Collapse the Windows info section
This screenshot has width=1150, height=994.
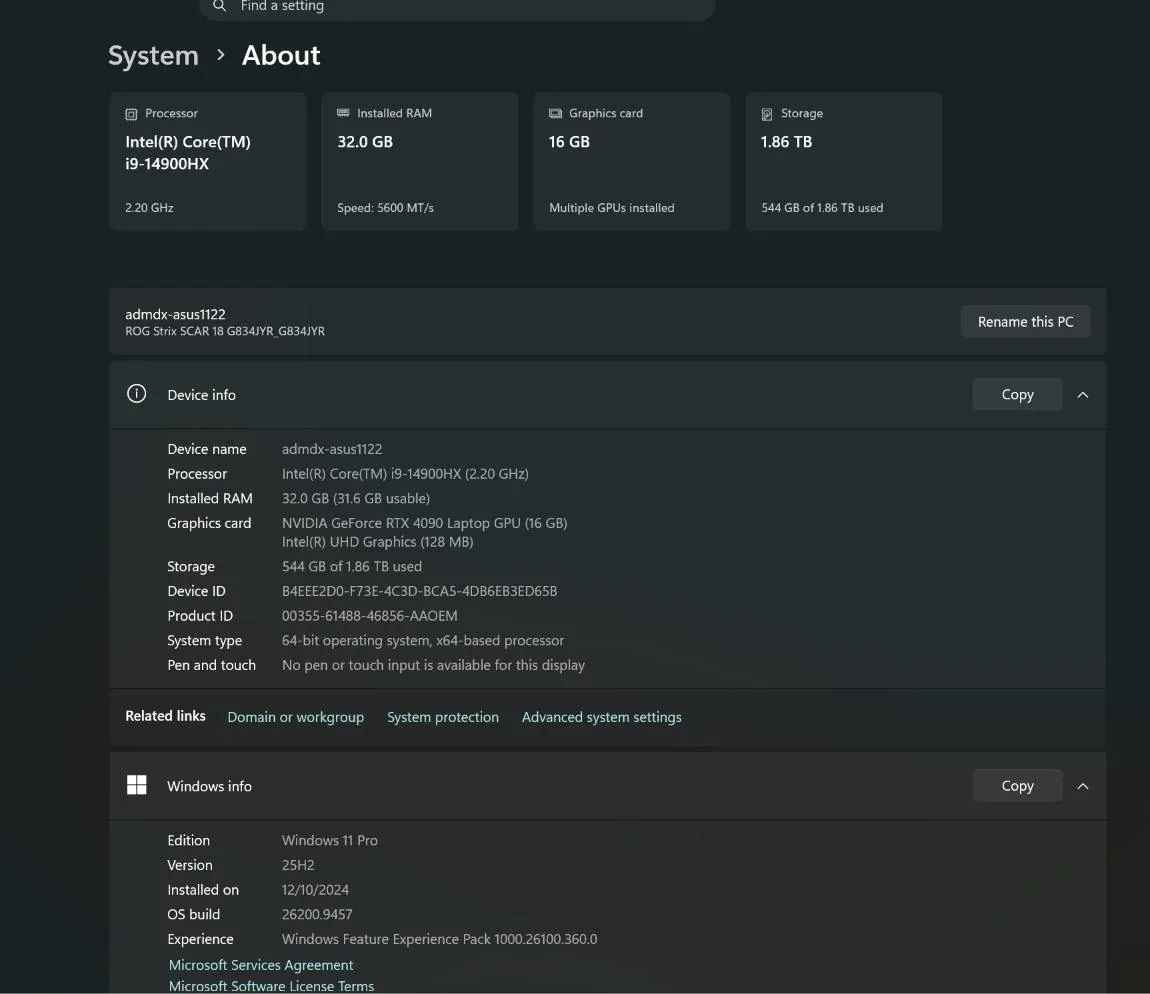pos(1083,786)
